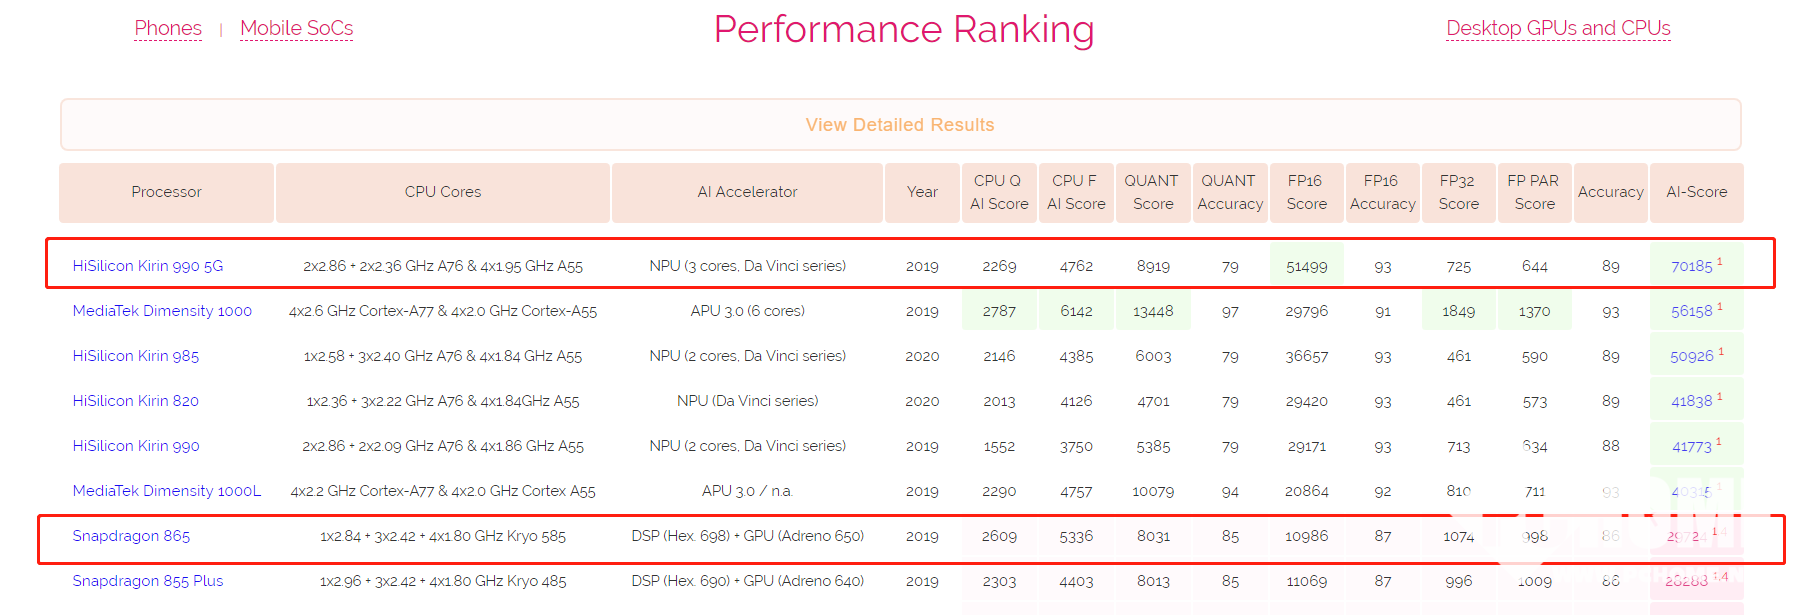Open the Snapdragon 855 Plus link
Image resolution: width=1798 pixels, height=615 pixels.
[148, 581]
